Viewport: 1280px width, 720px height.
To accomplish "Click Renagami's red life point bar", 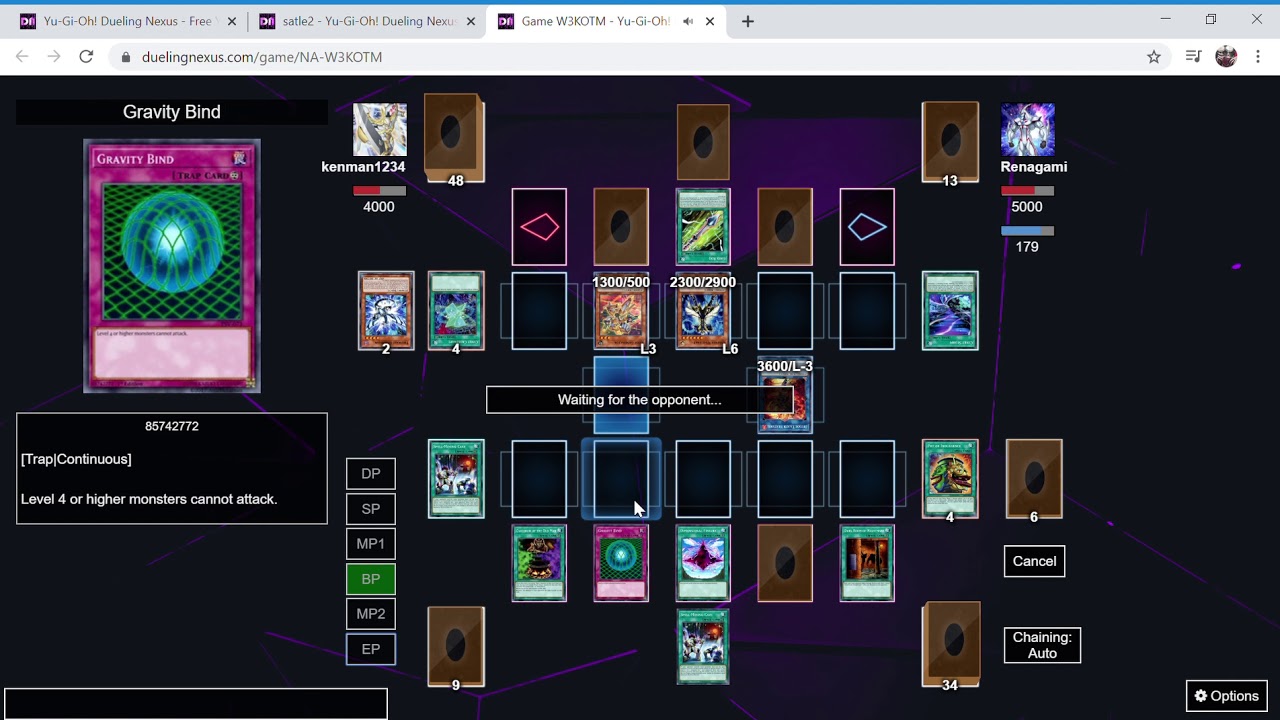I will point(1027,190).
